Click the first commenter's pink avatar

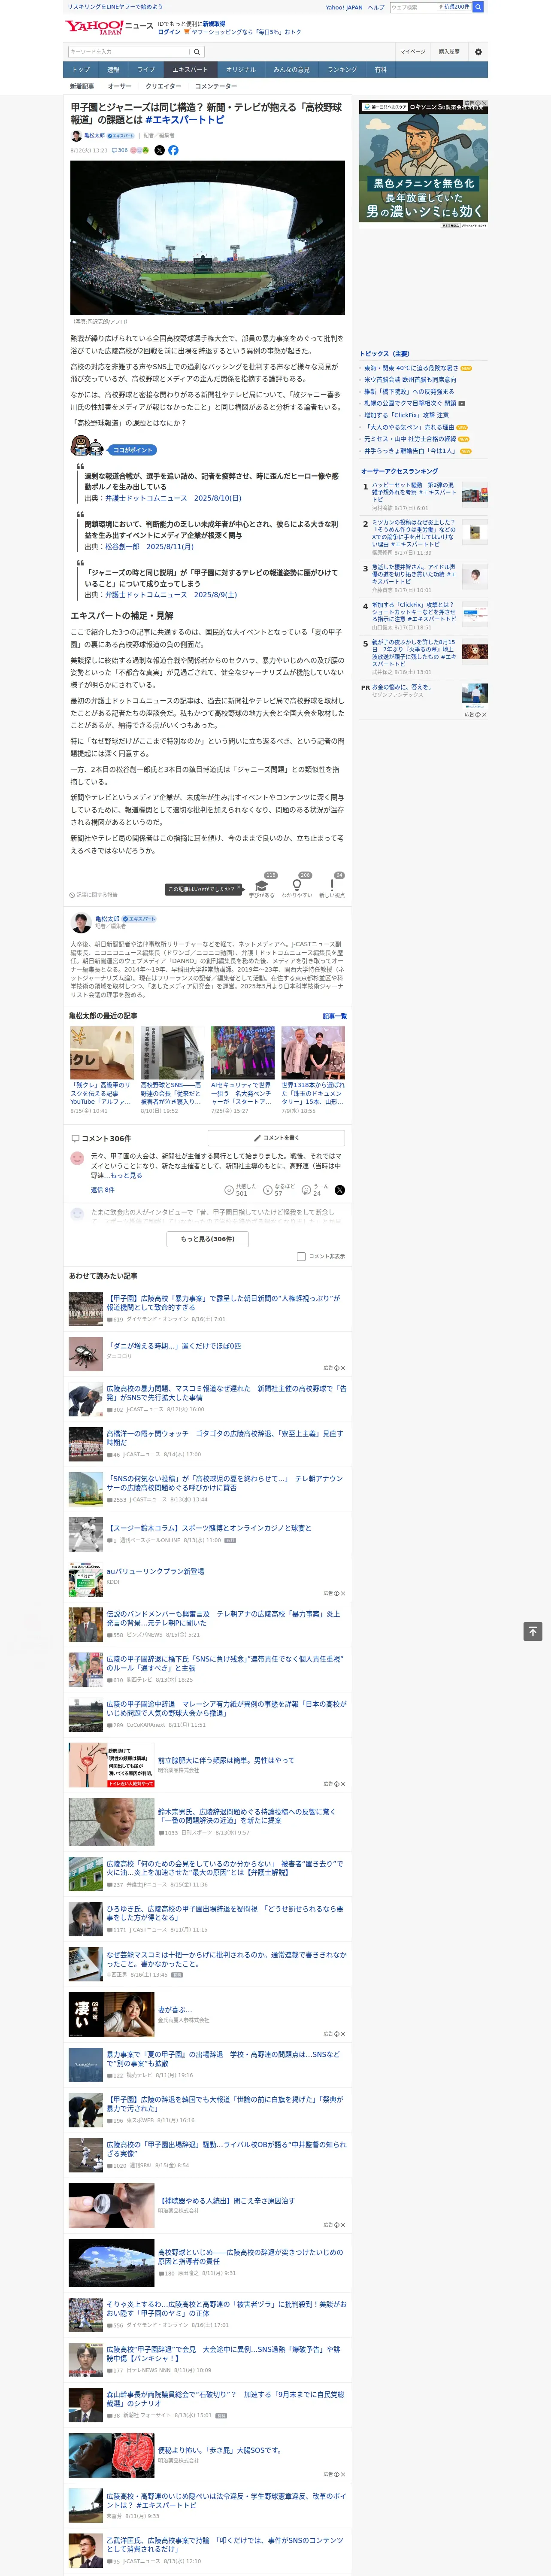click(77, 1158)
